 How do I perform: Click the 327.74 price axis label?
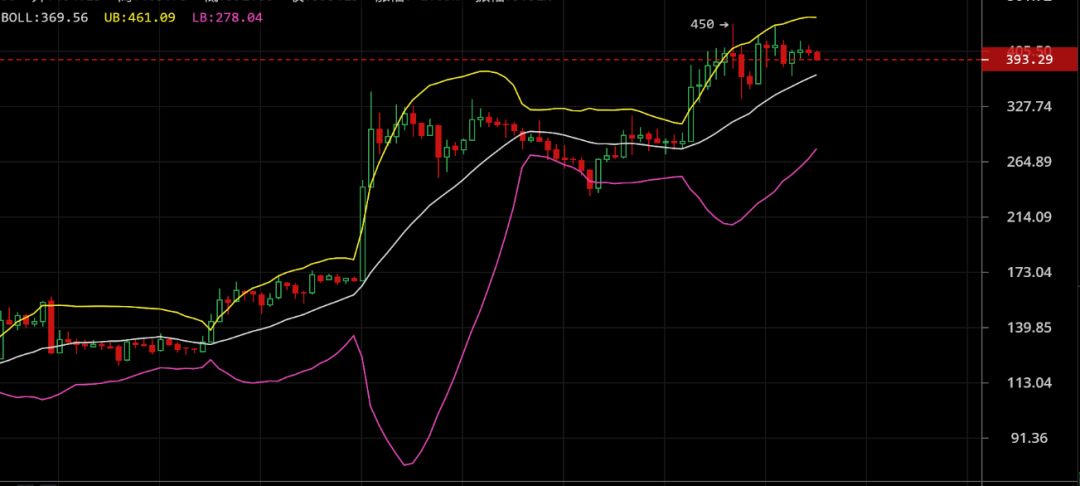click(1029, 106)
